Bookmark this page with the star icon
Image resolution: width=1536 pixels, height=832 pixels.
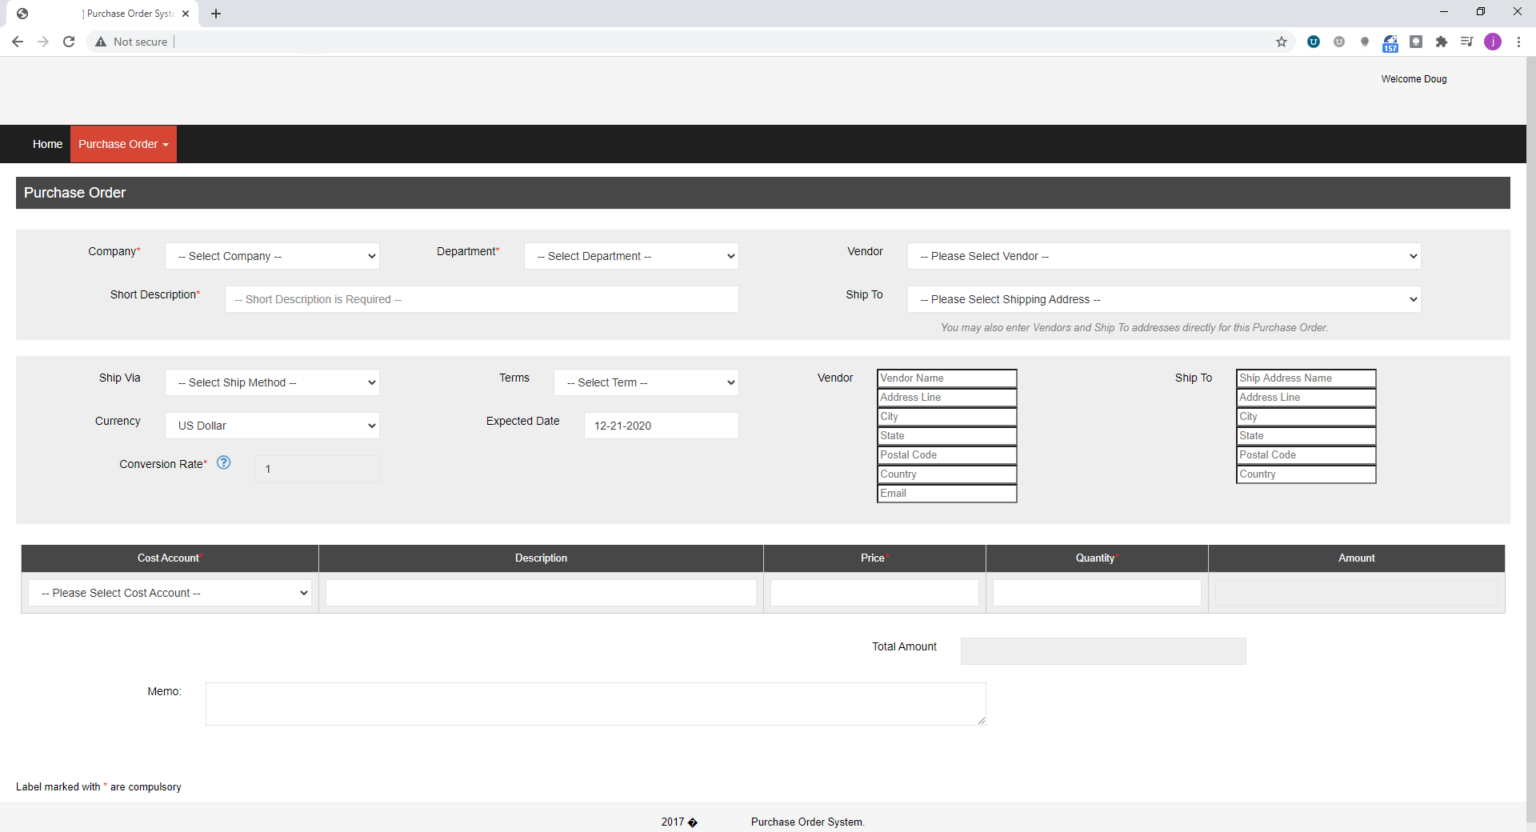pos(1281,42)
